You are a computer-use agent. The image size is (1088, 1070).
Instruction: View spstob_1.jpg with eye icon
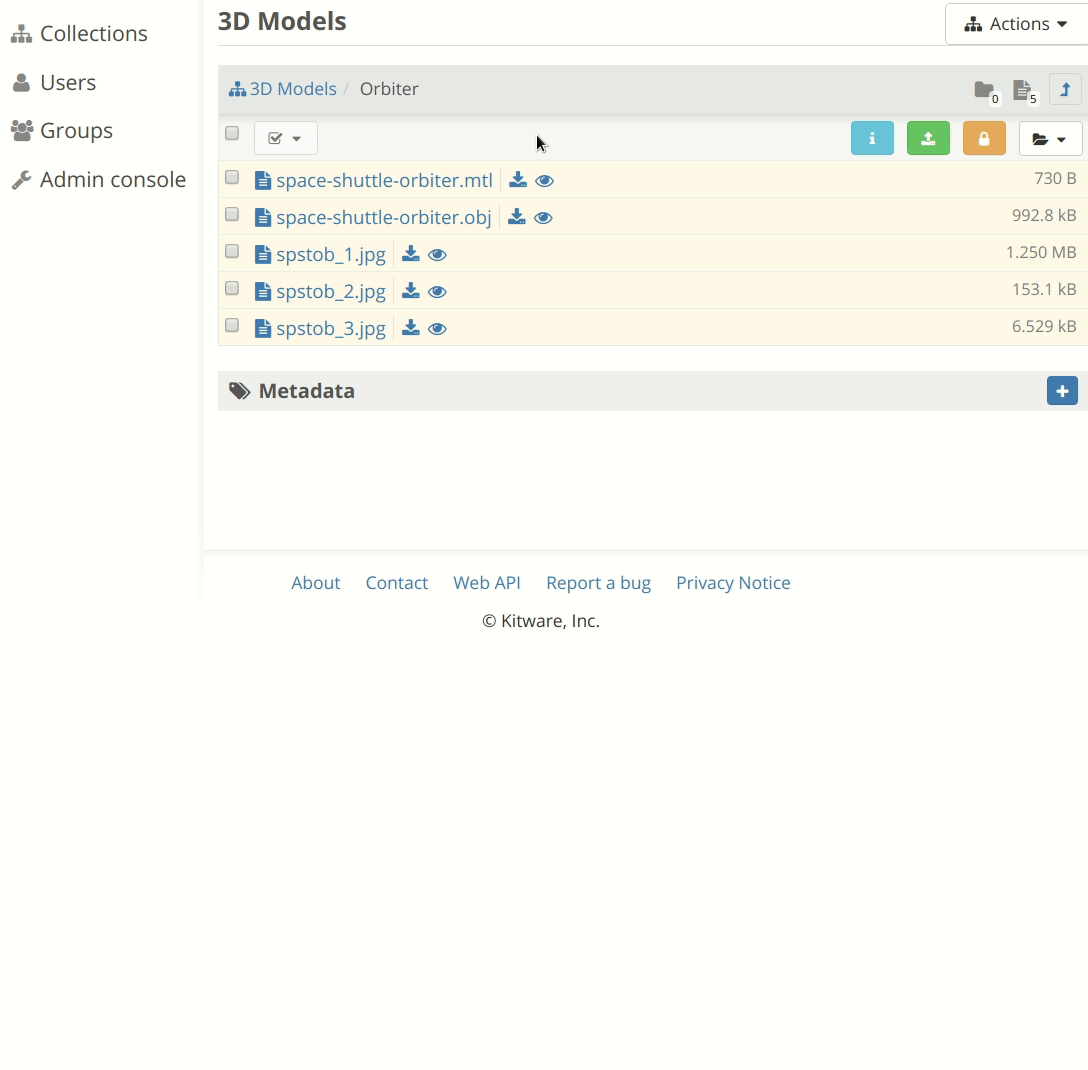437,255
